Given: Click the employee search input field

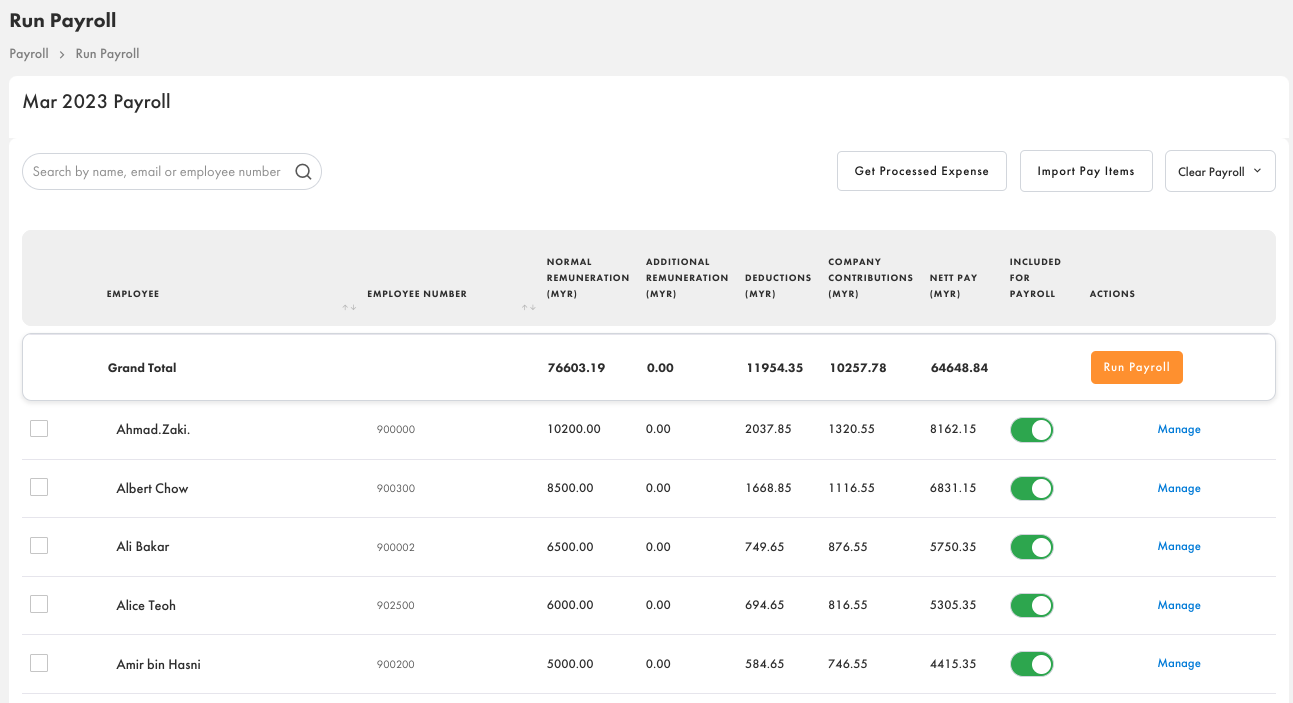Looking at the screenshot, I should [x=160, y=171].
